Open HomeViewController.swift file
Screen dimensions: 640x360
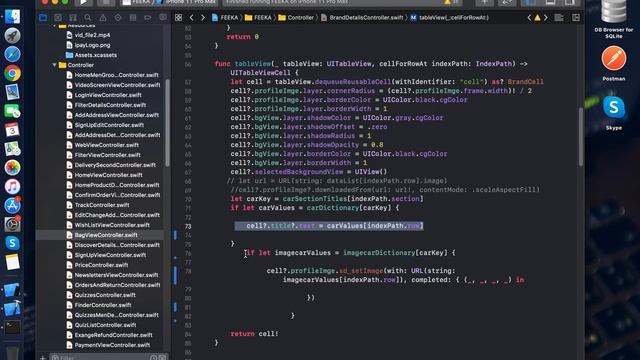(109, 175)
